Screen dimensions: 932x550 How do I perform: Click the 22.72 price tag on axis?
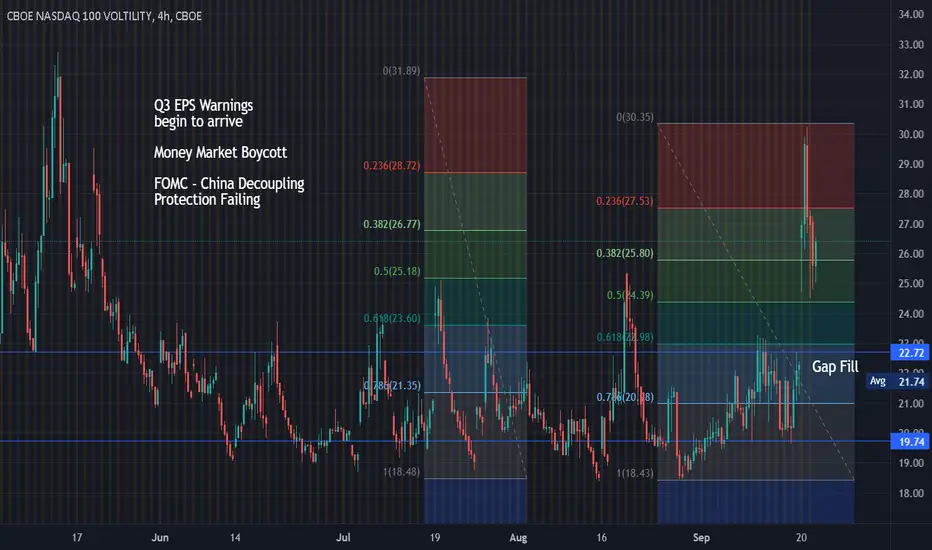coord(911,353)
